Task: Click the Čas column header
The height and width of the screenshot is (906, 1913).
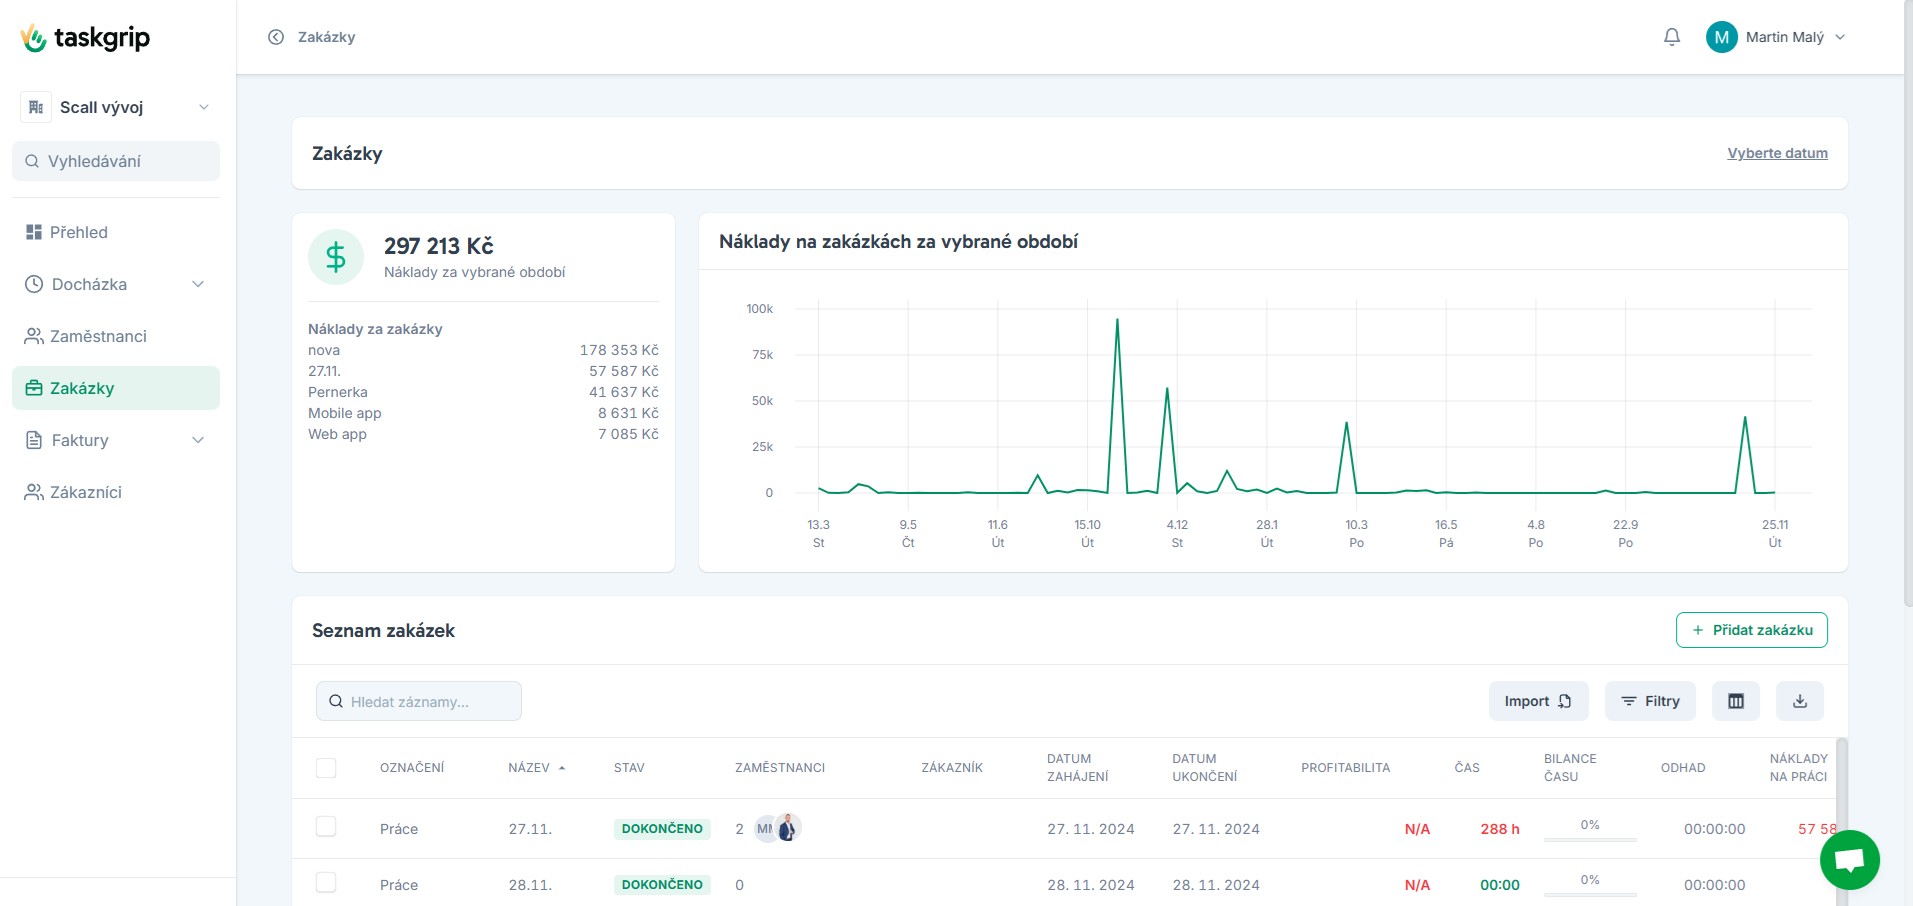Action: pyautogui.click(x=1467, y=768)
